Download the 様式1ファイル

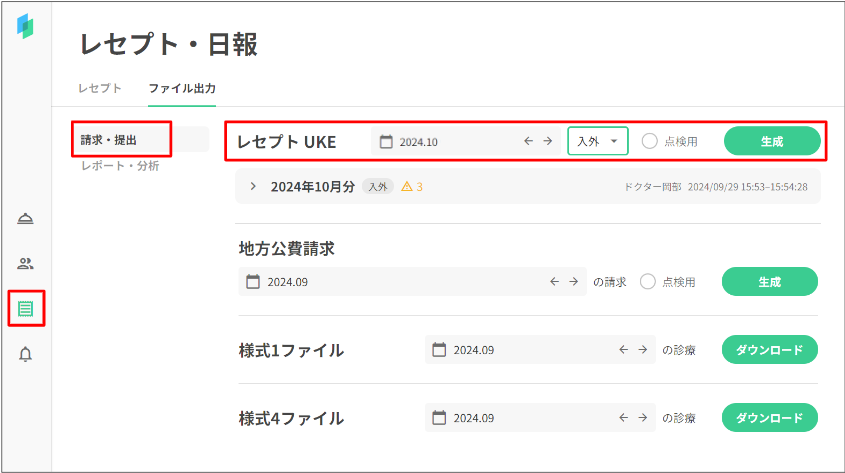[769, 350]
